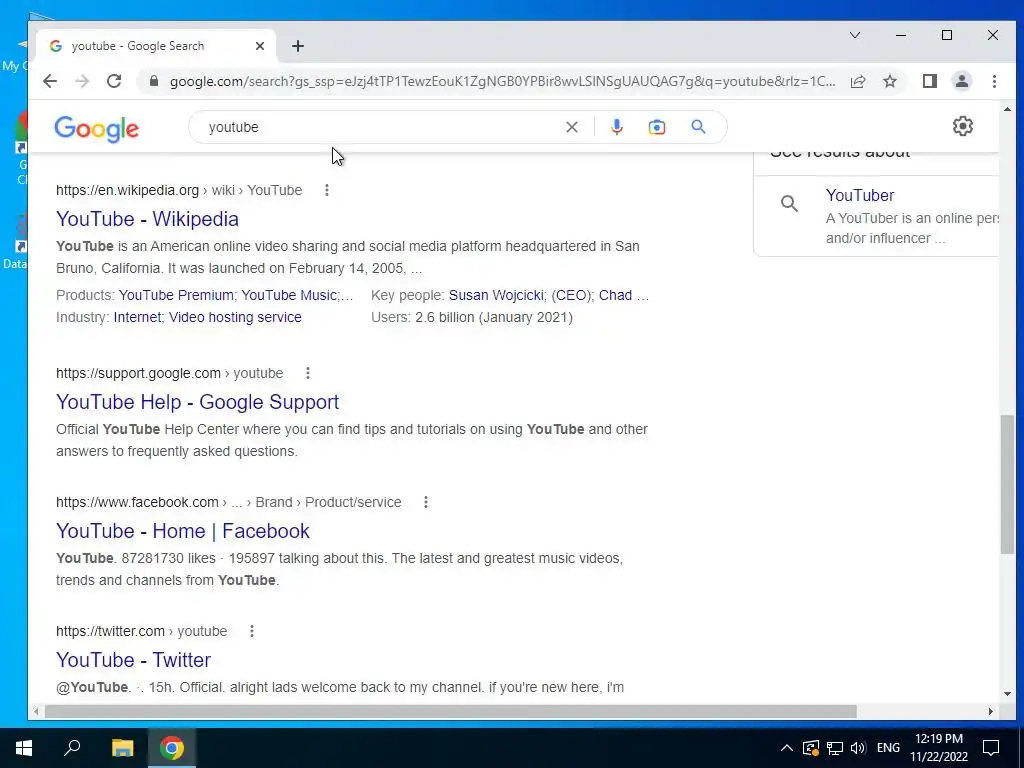Open YouTube - Twitter result
The image size is (1024, 768).
133,660
